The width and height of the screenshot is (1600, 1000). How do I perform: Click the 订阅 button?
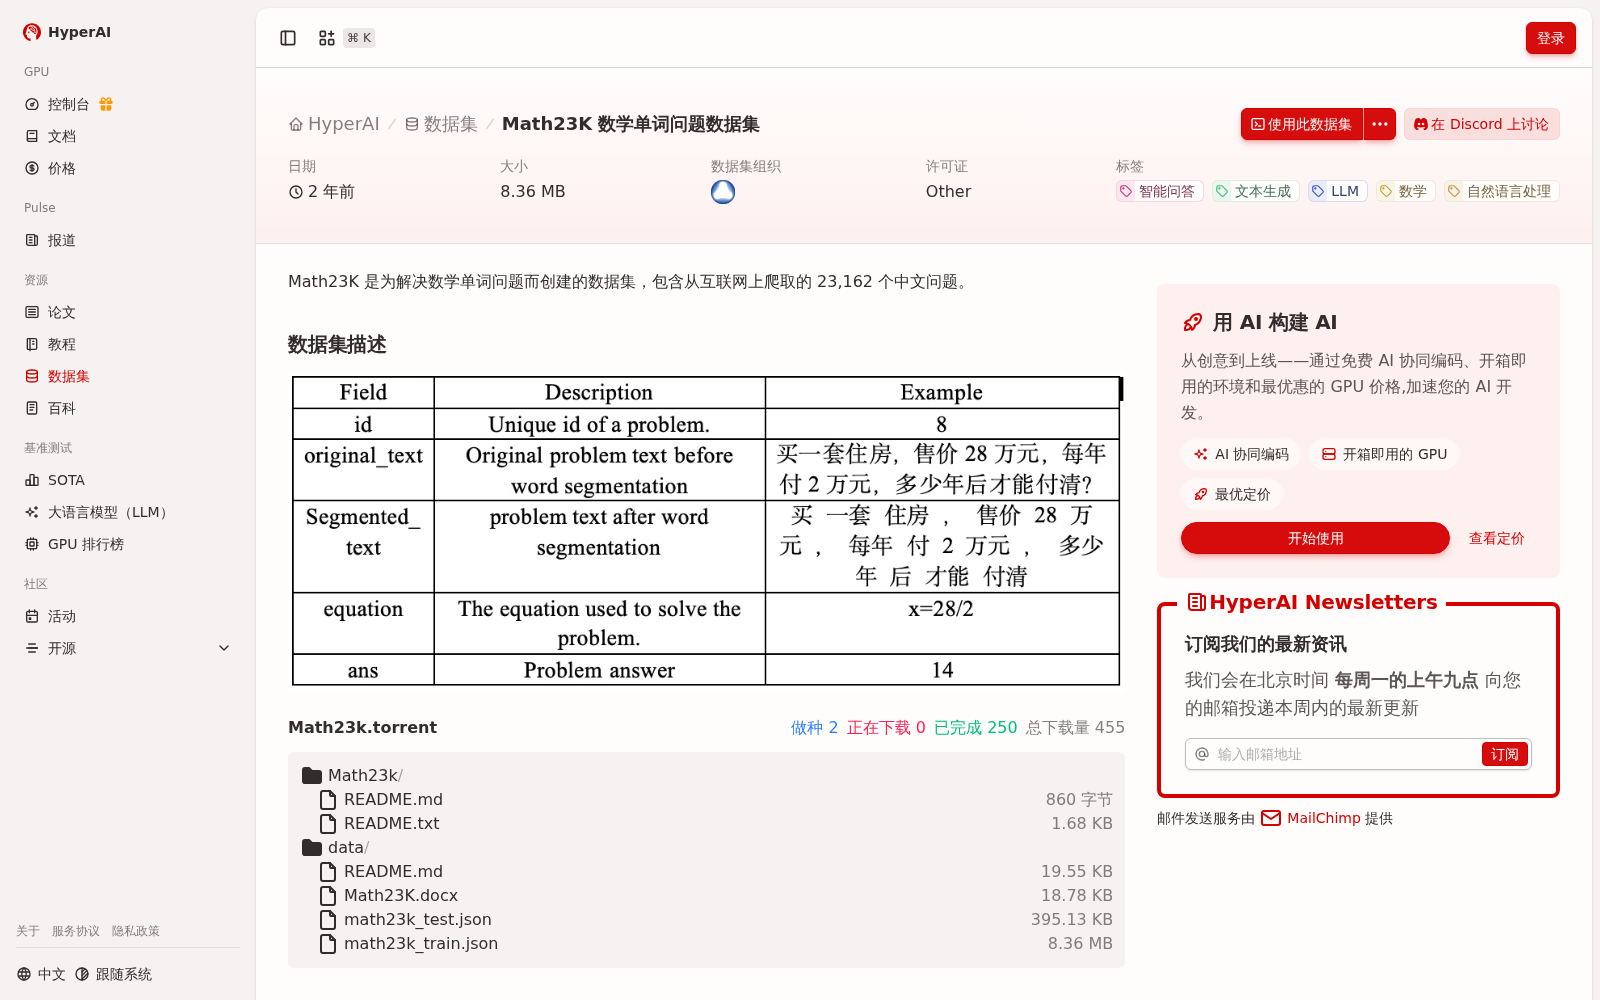coord(1504,754)
